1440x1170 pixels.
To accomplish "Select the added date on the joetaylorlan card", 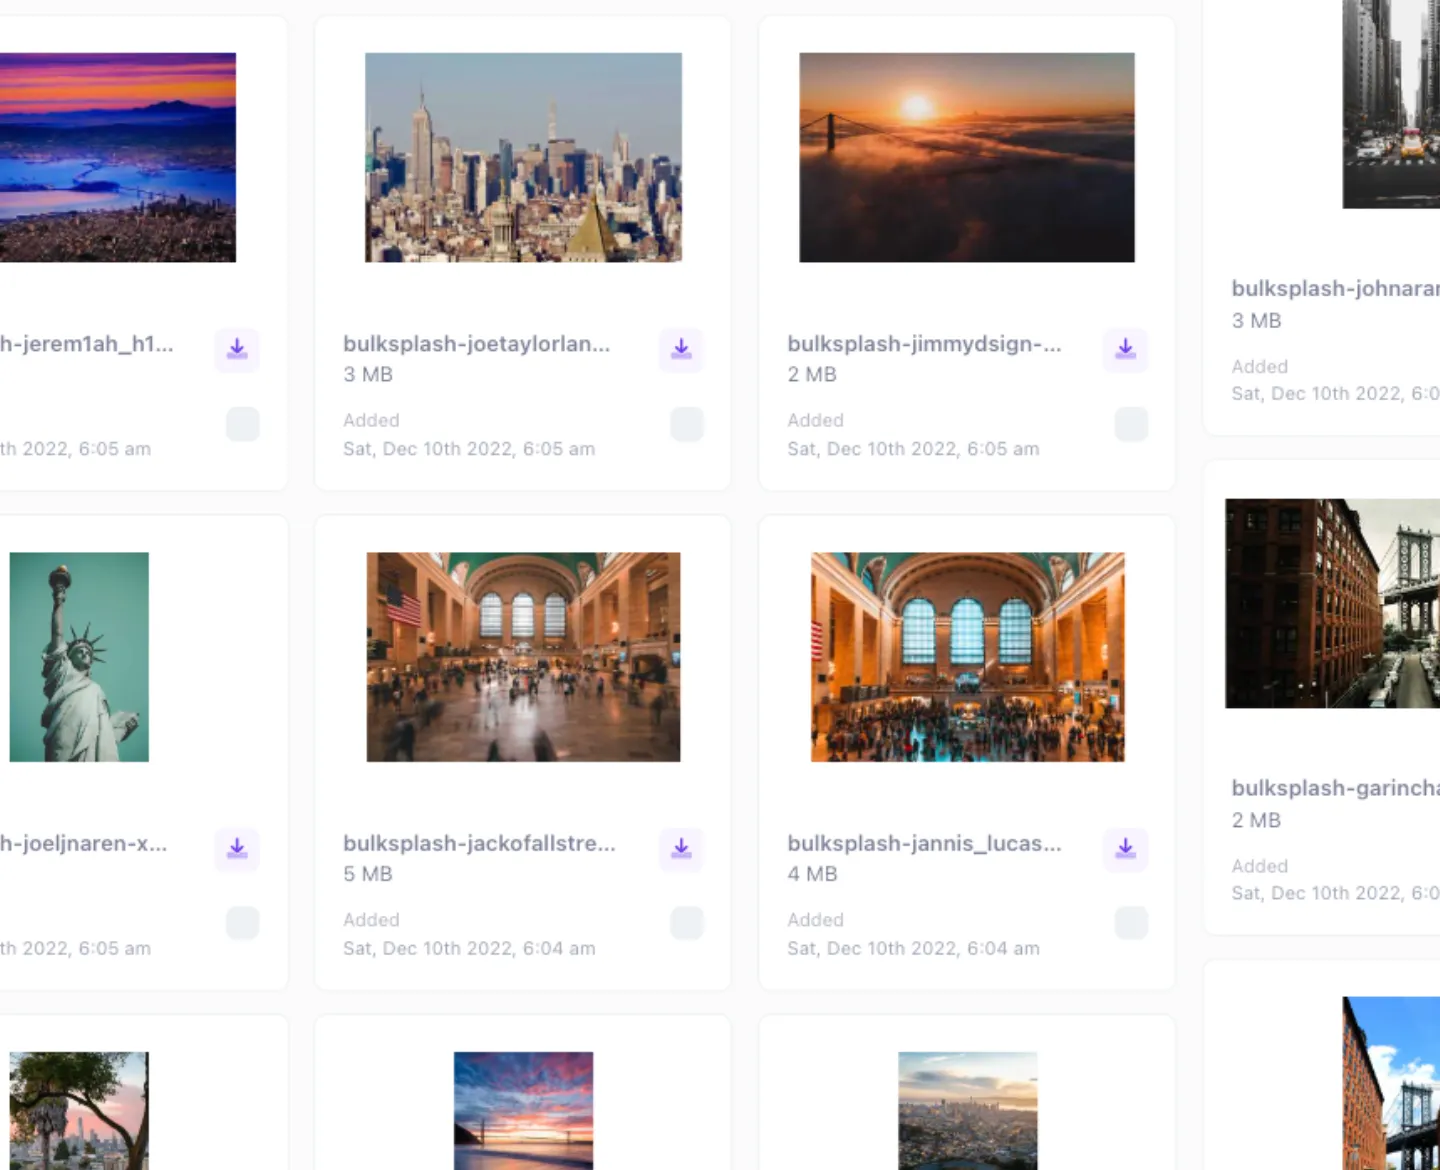I will (469, 449).
